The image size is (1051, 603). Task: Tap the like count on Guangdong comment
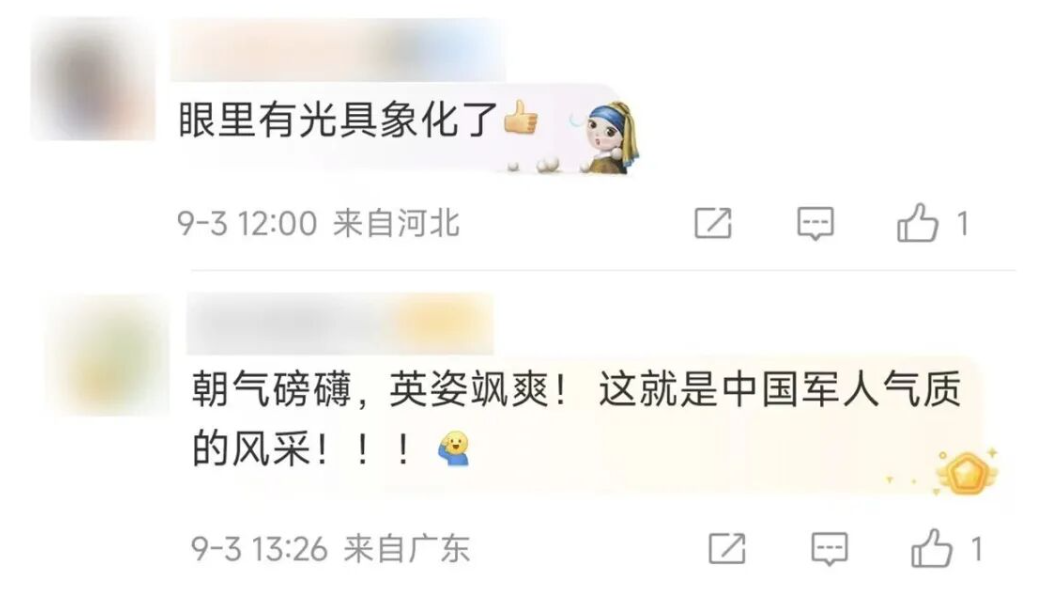[x=977, y=549]
